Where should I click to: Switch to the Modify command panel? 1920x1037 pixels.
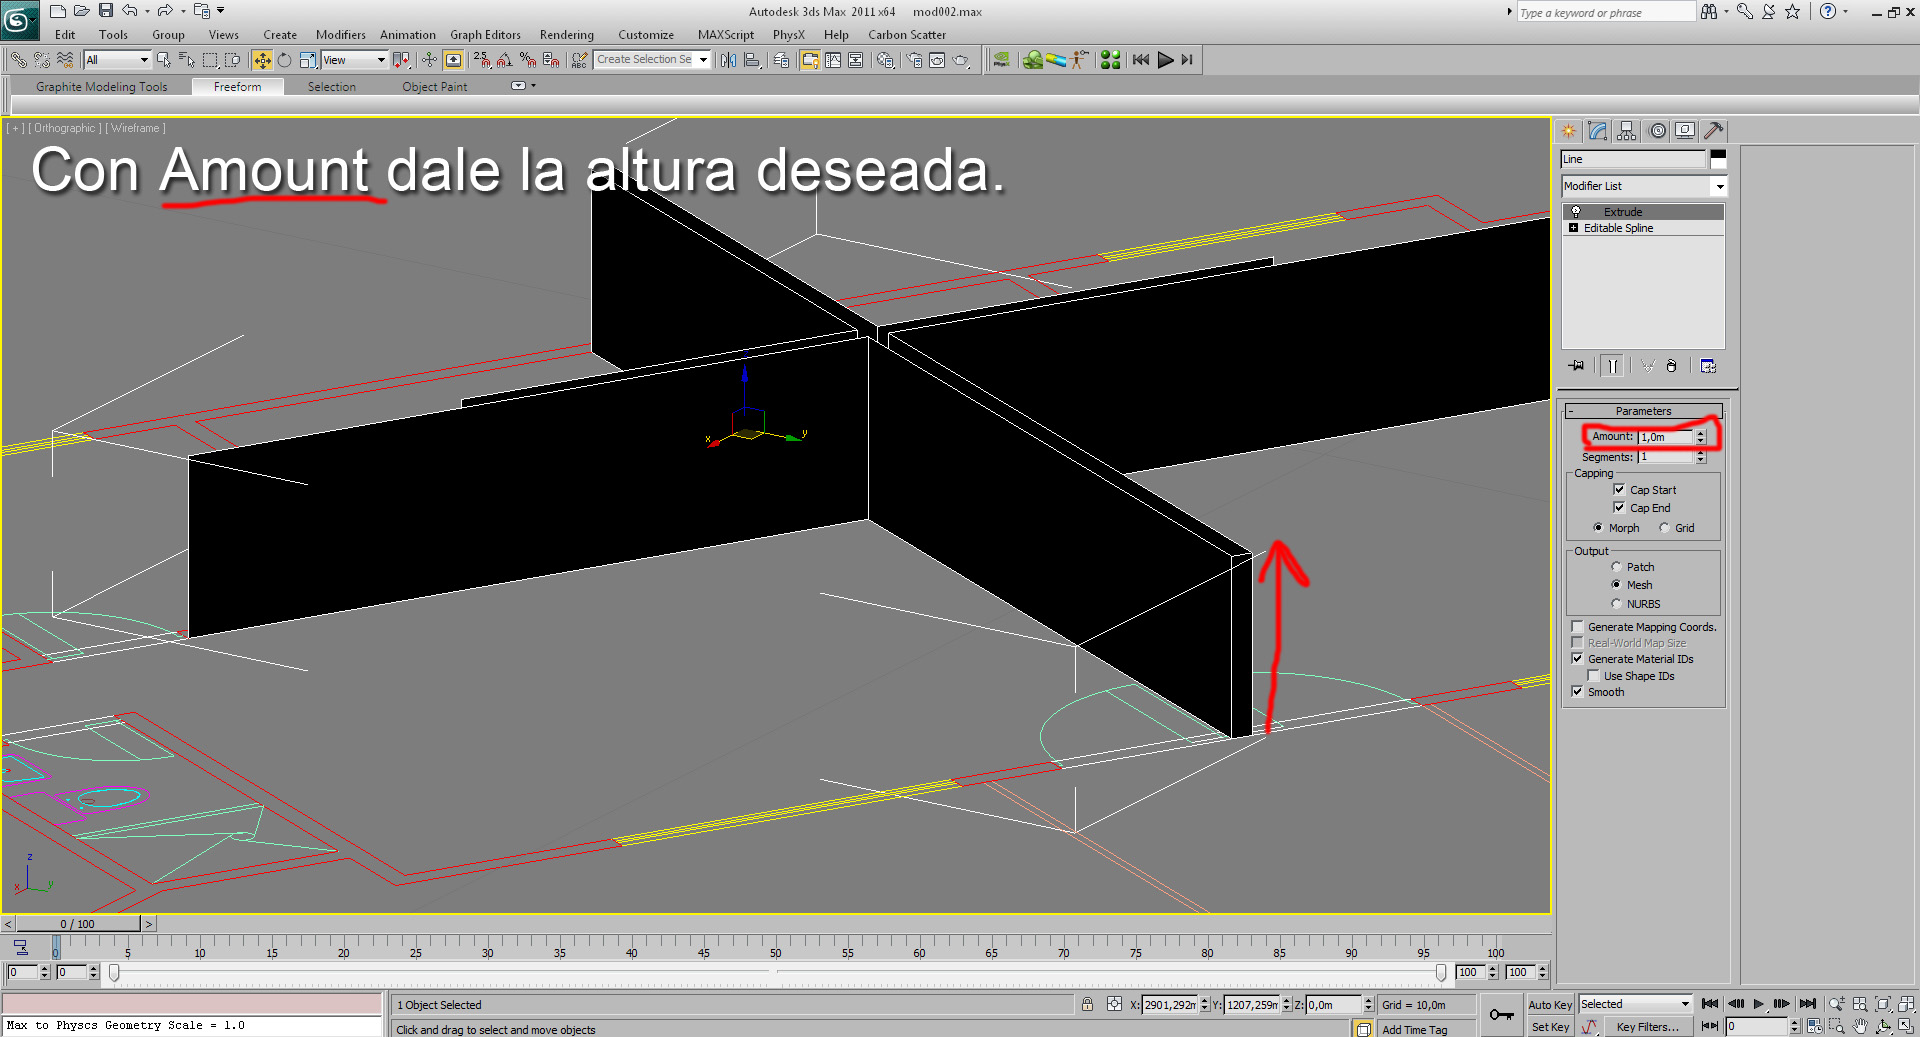[x=1598, y=131]
